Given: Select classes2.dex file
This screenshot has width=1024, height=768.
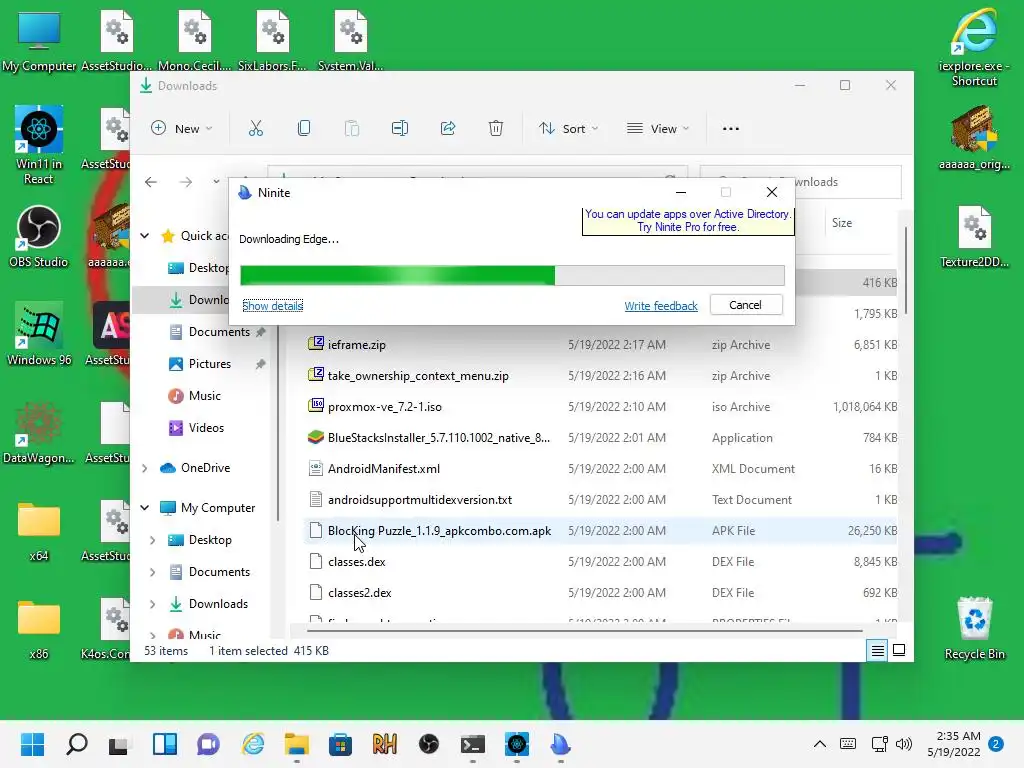Looking at the screenshot, I should point(600,592).
